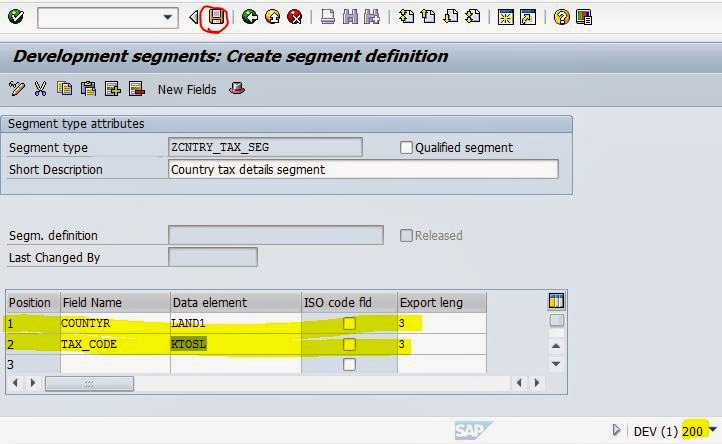Open the command field dropdown arrow

[x=168, y=17]
